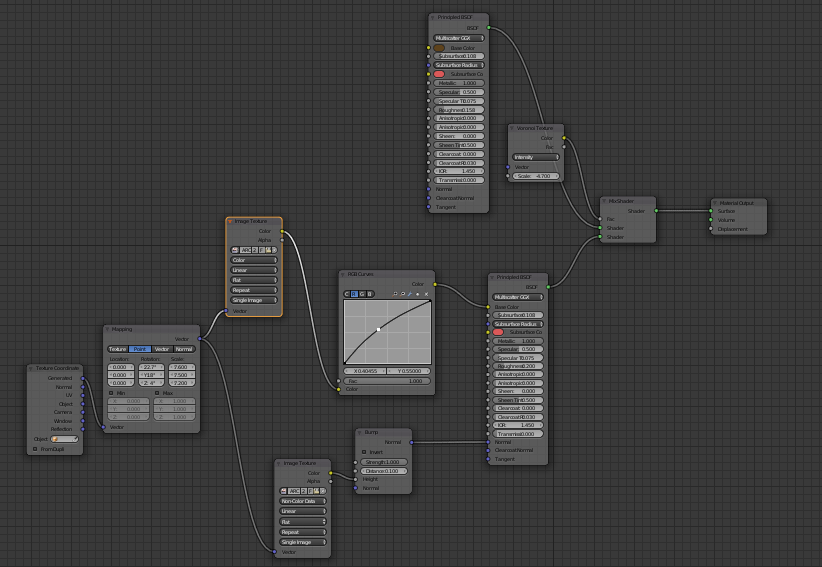
Task: Click the Distance field in the Bump node
Action: pos(384,471)
